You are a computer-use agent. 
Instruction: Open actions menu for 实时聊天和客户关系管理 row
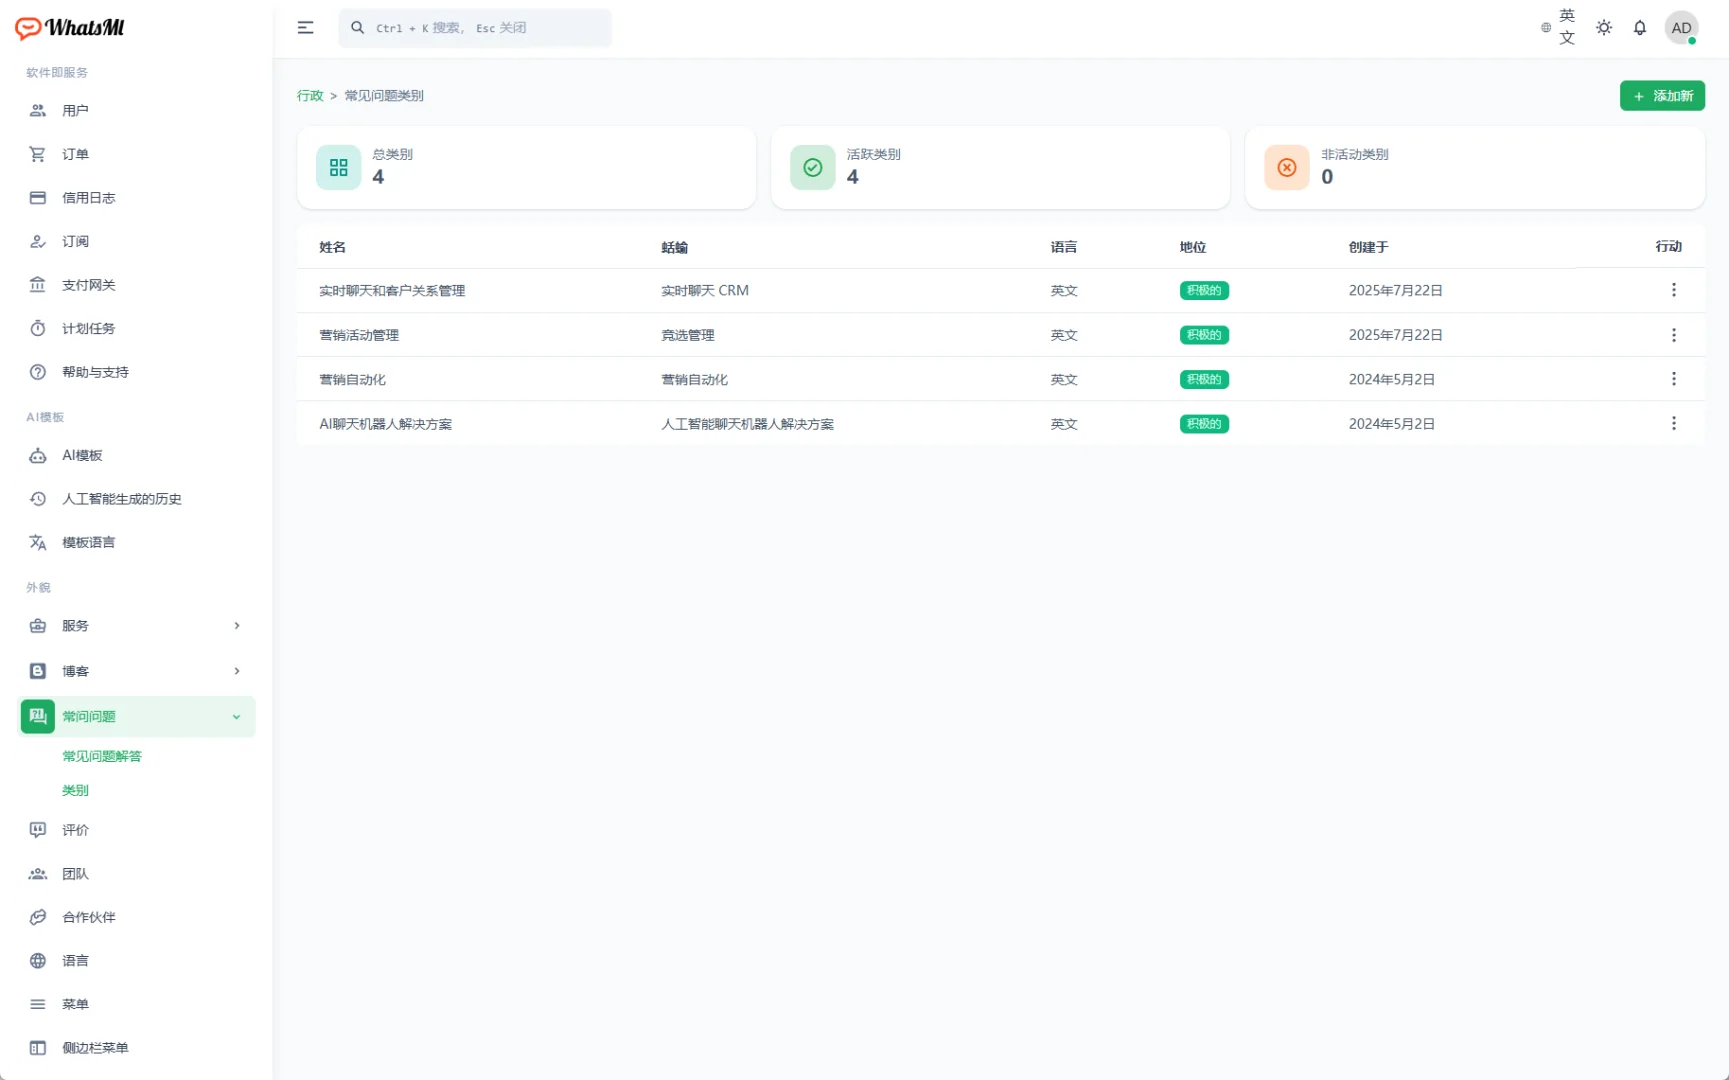point(1674,290)
